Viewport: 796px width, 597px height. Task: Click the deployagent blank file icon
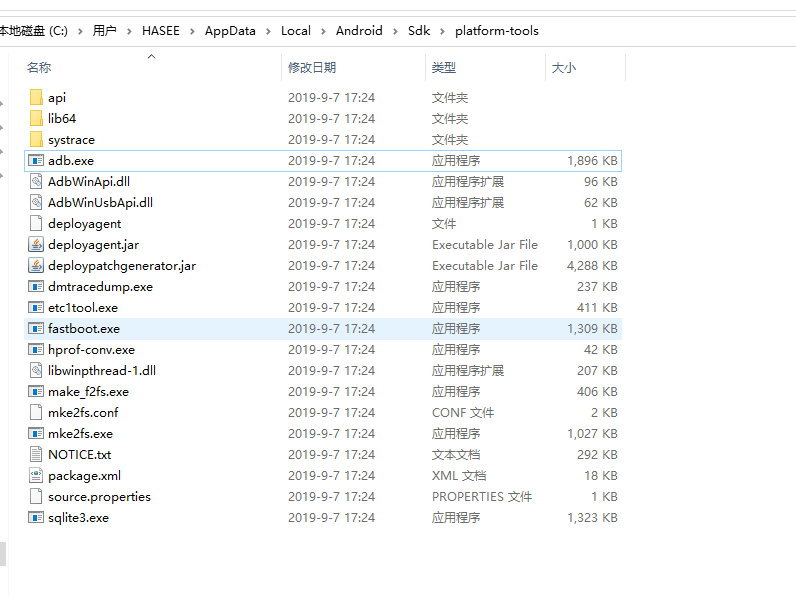pyautogui.click(x=36, y=223)
